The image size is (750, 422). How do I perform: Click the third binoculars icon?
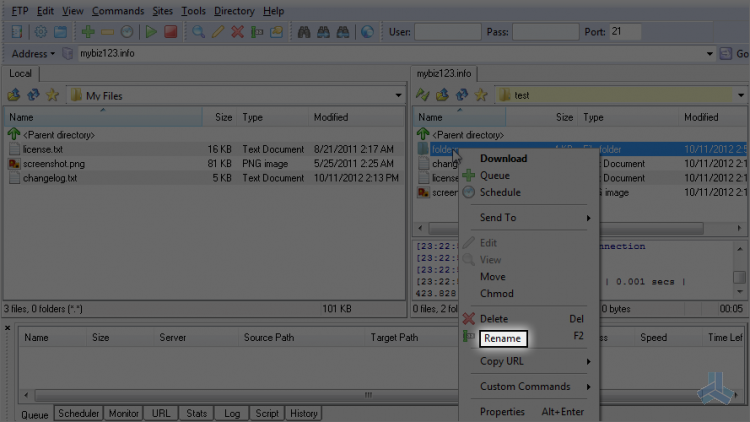tap(343, 32)
